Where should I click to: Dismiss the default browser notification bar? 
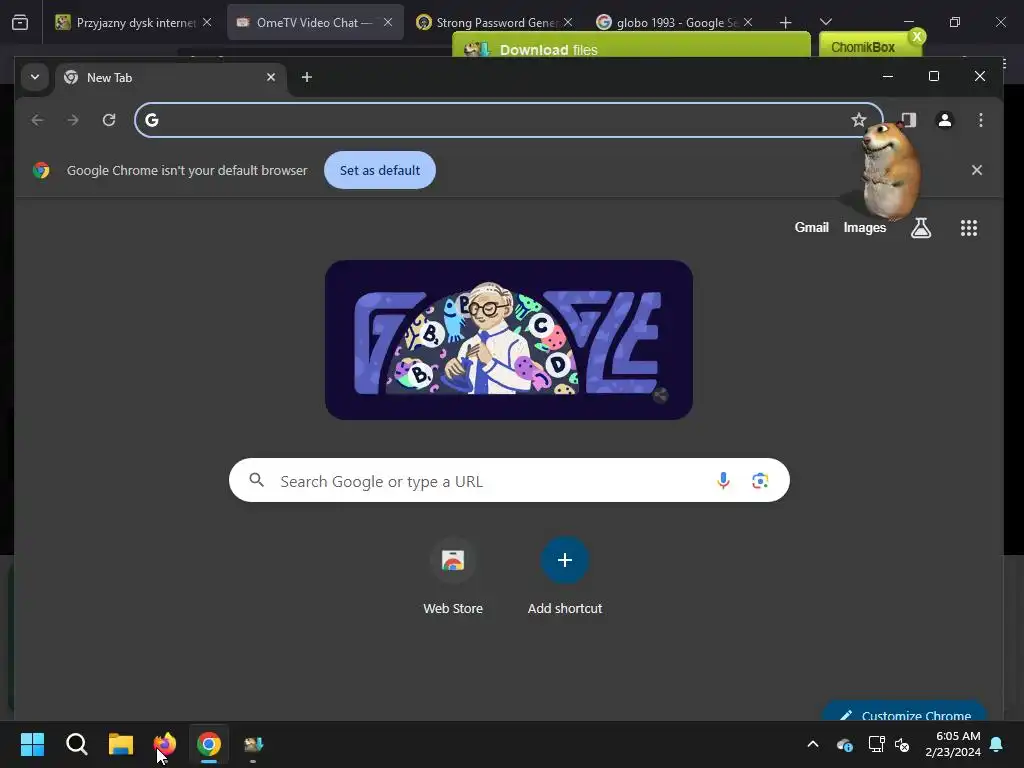tap(977, 170)
